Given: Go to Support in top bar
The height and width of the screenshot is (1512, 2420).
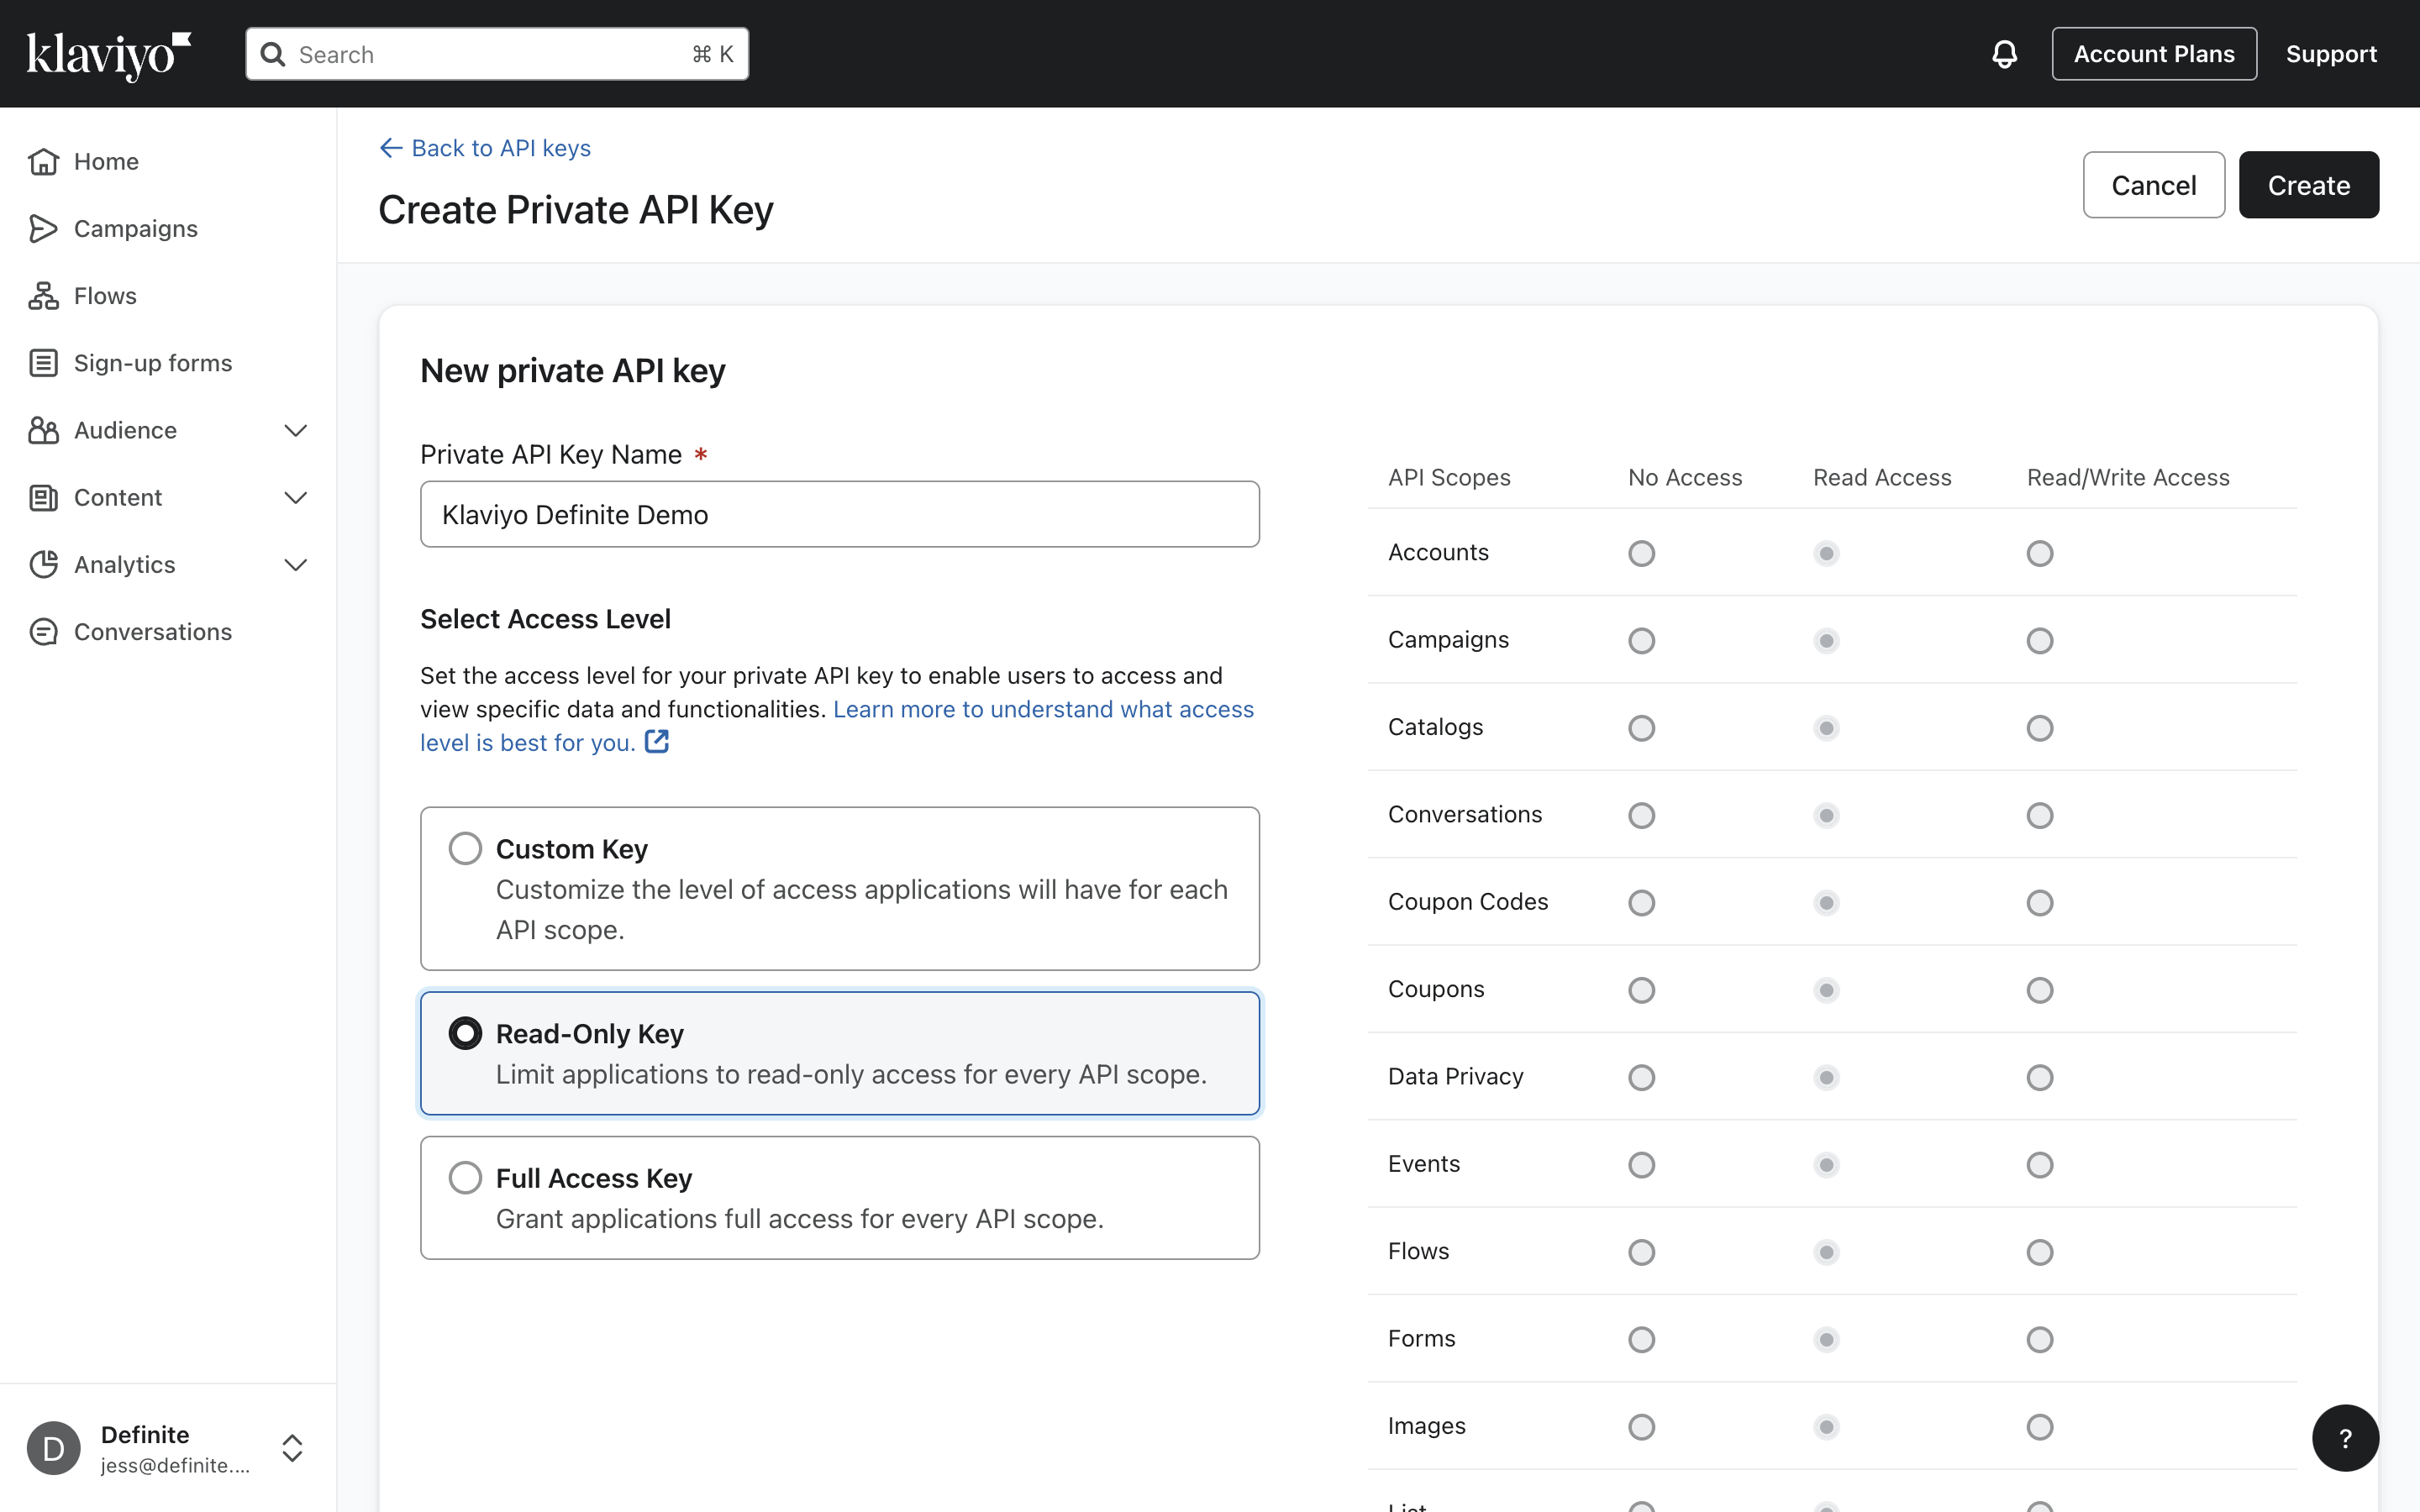Looking at the screenshot, I should [2330, 54].
